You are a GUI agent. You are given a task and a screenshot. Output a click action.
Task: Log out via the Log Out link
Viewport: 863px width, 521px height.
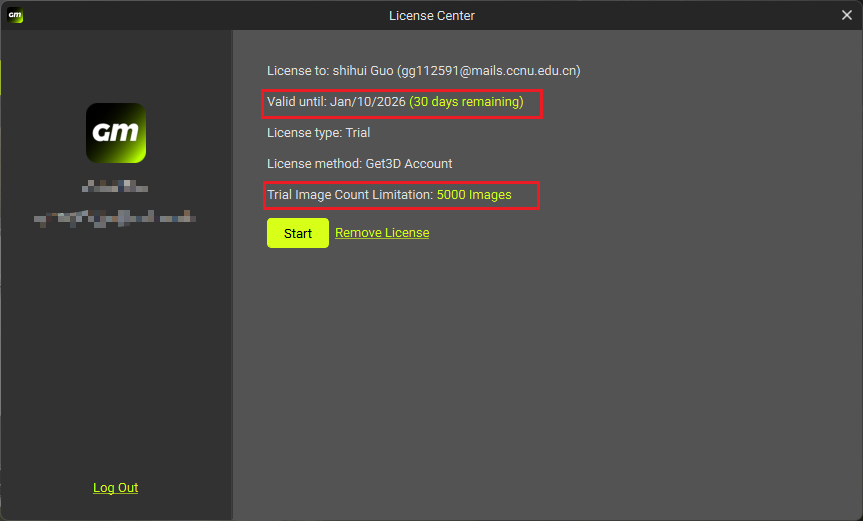point(115,488)
